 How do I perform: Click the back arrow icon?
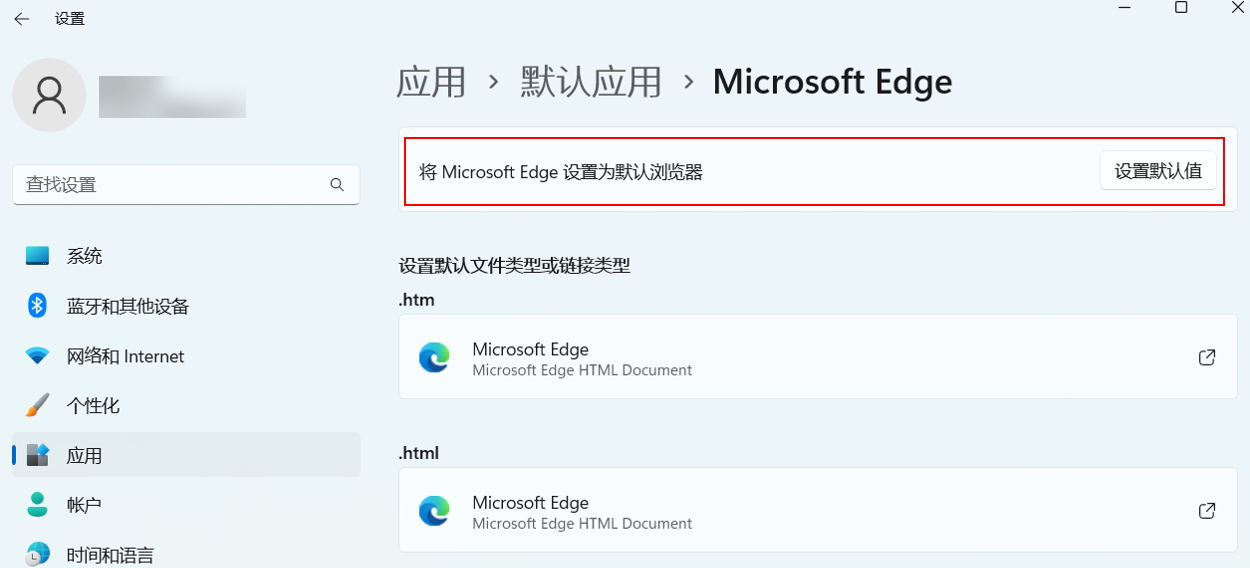pos(21,19)
